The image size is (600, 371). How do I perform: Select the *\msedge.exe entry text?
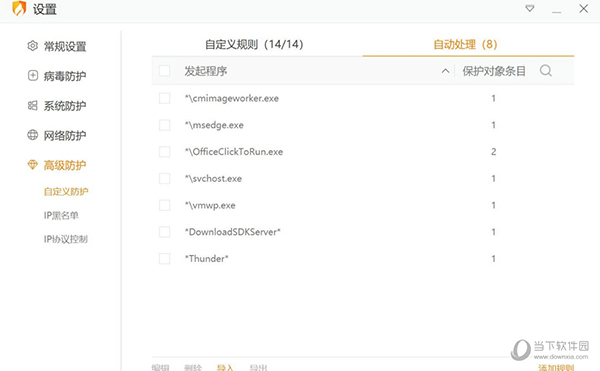[x=214, y=125]
